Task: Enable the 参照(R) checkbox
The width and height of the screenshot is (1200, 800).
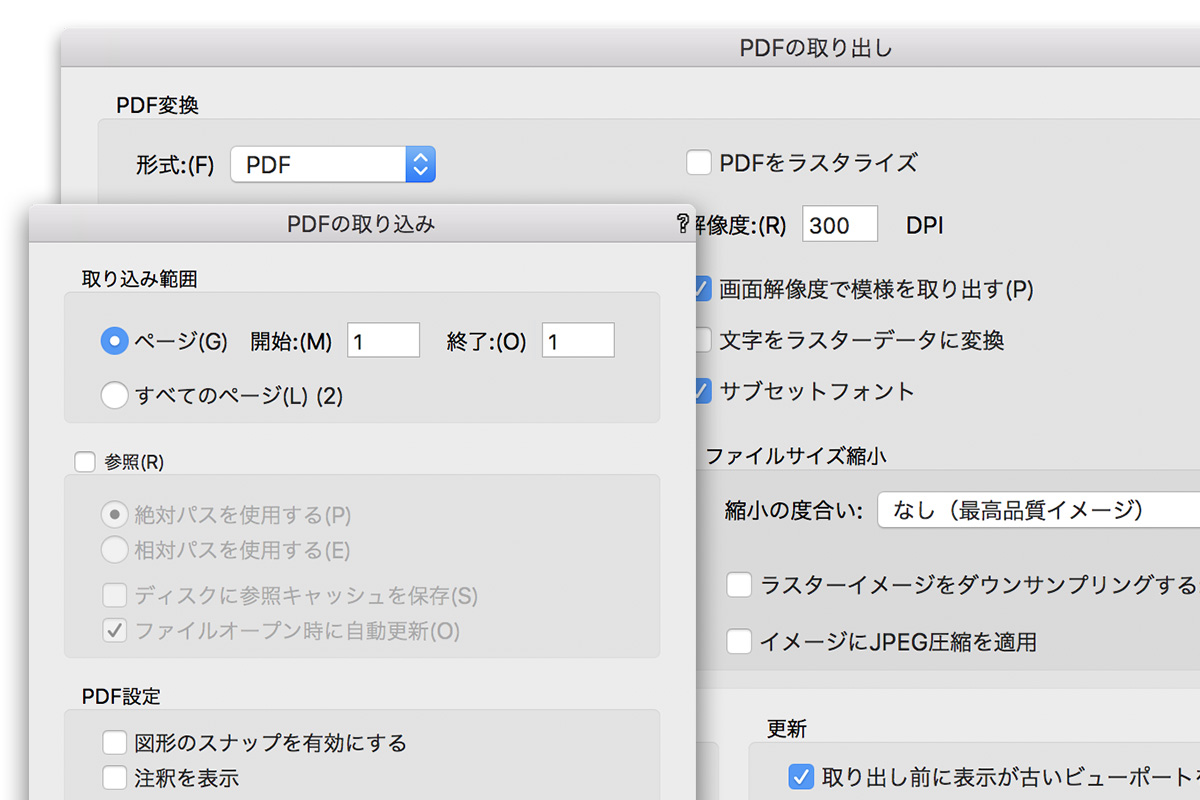Action: point(85,462)
